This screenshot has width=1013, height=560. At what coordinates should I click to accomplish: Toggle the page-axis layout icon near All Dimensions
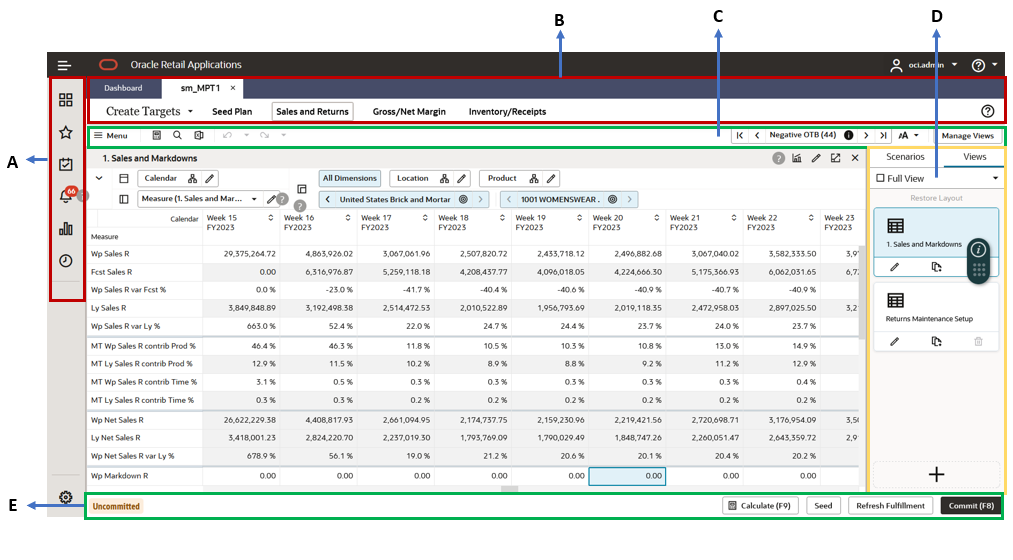coord(302,189)
